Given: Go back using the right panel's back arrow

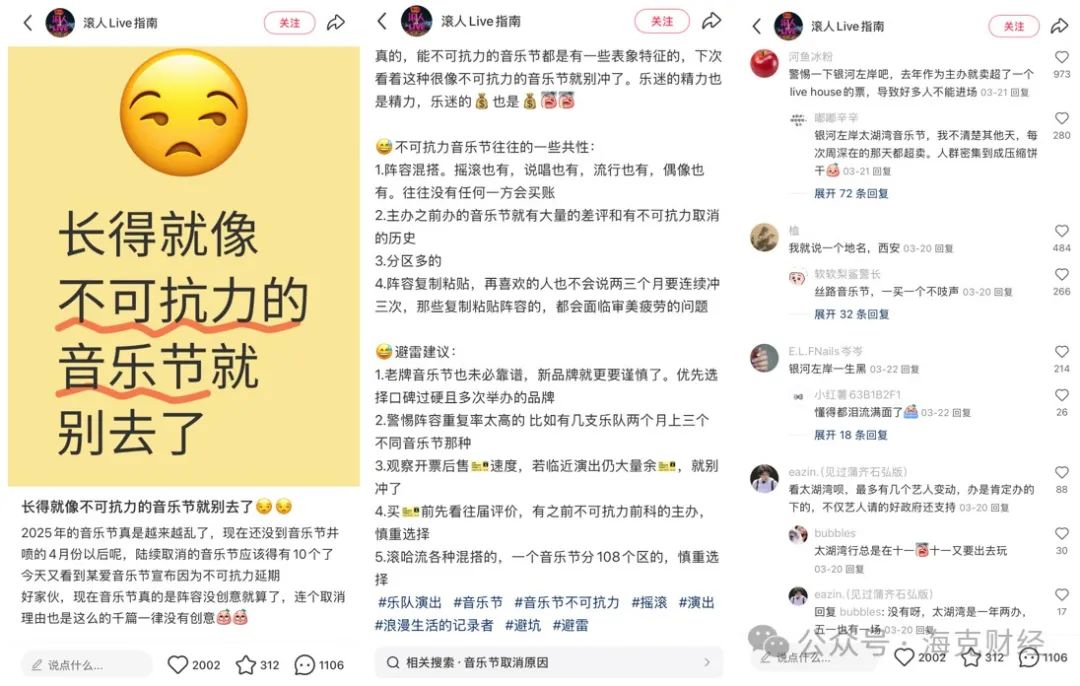Looking at the screenshot, I should pyautogui.click(x=756, y=26).
